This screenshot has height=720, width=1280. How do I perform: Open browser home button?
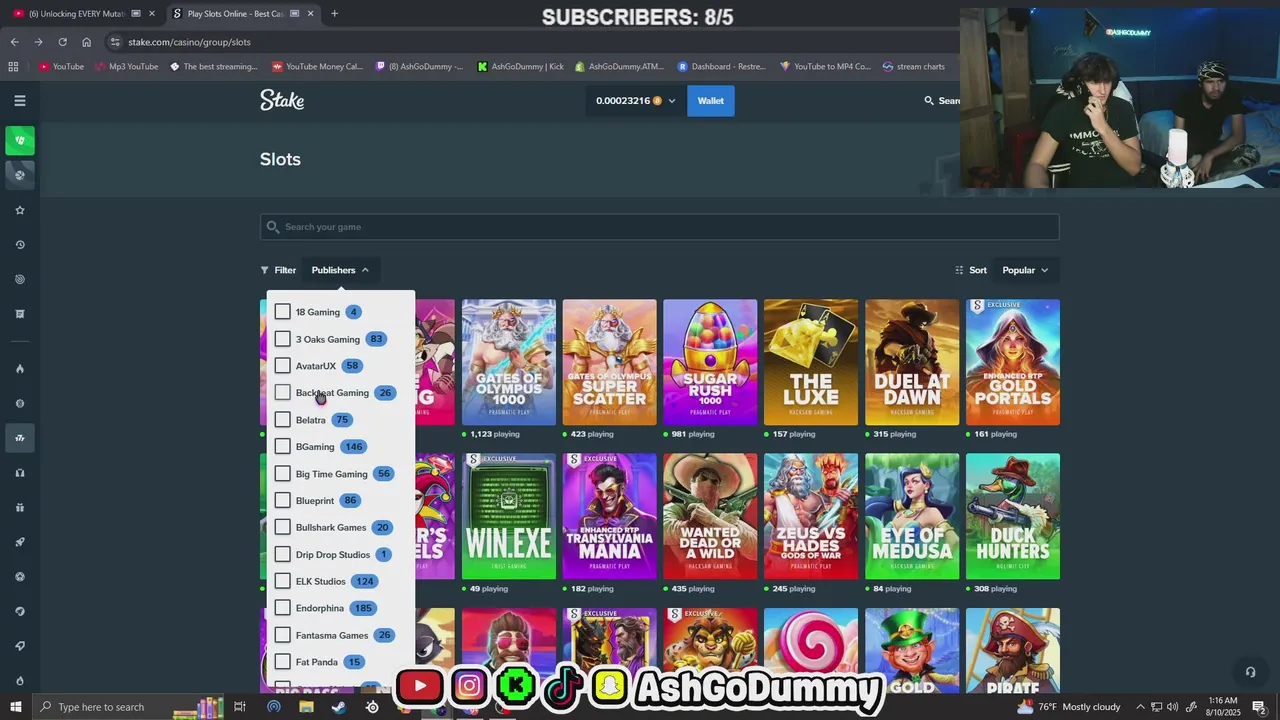86,42
